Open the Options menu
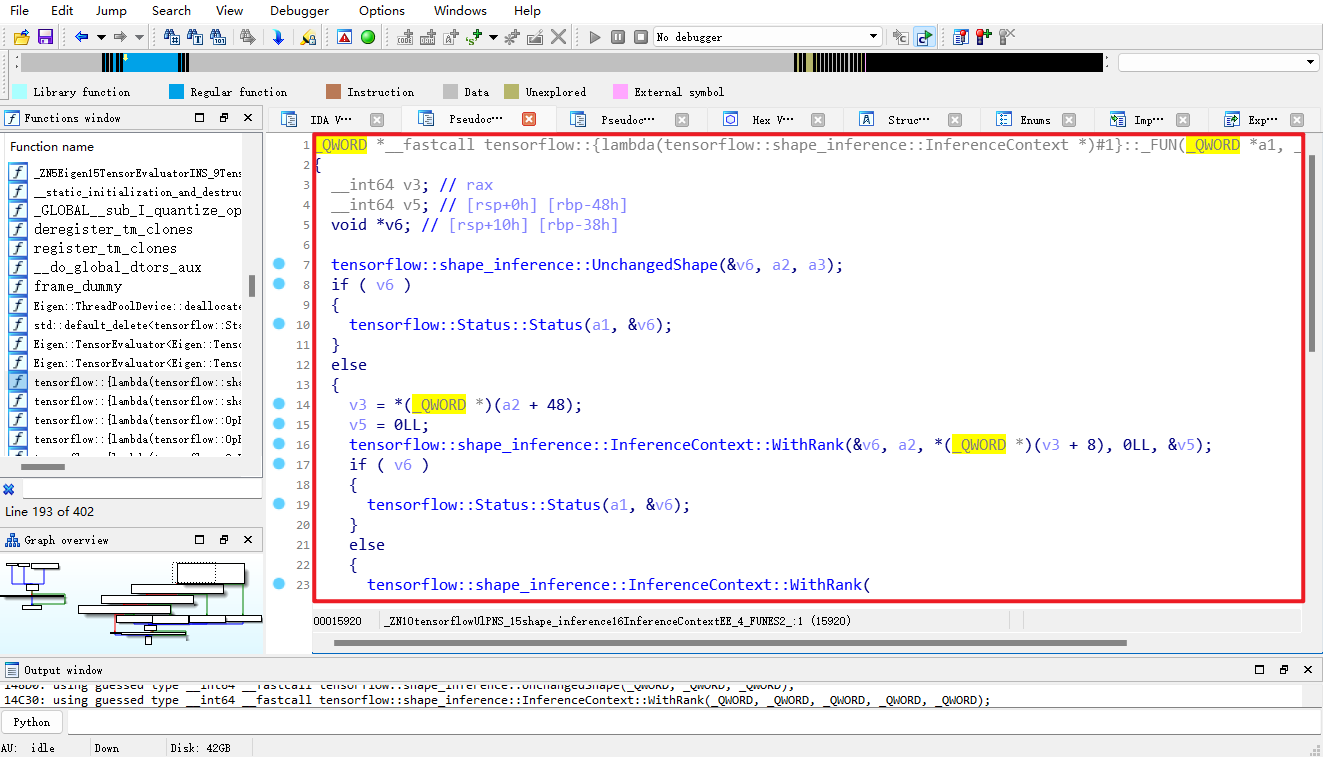This screenshot has height=757, width=1323. (382, 11)
